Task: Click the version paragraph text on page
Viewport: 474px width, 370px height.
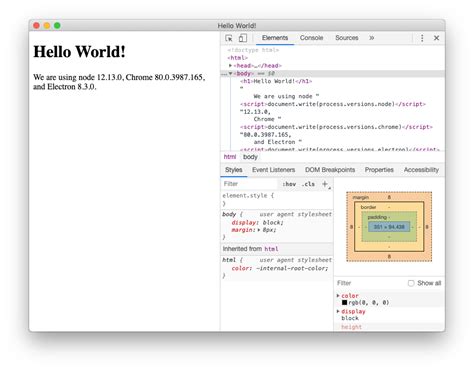Action: pyautogui.click(x=119, y=82)
